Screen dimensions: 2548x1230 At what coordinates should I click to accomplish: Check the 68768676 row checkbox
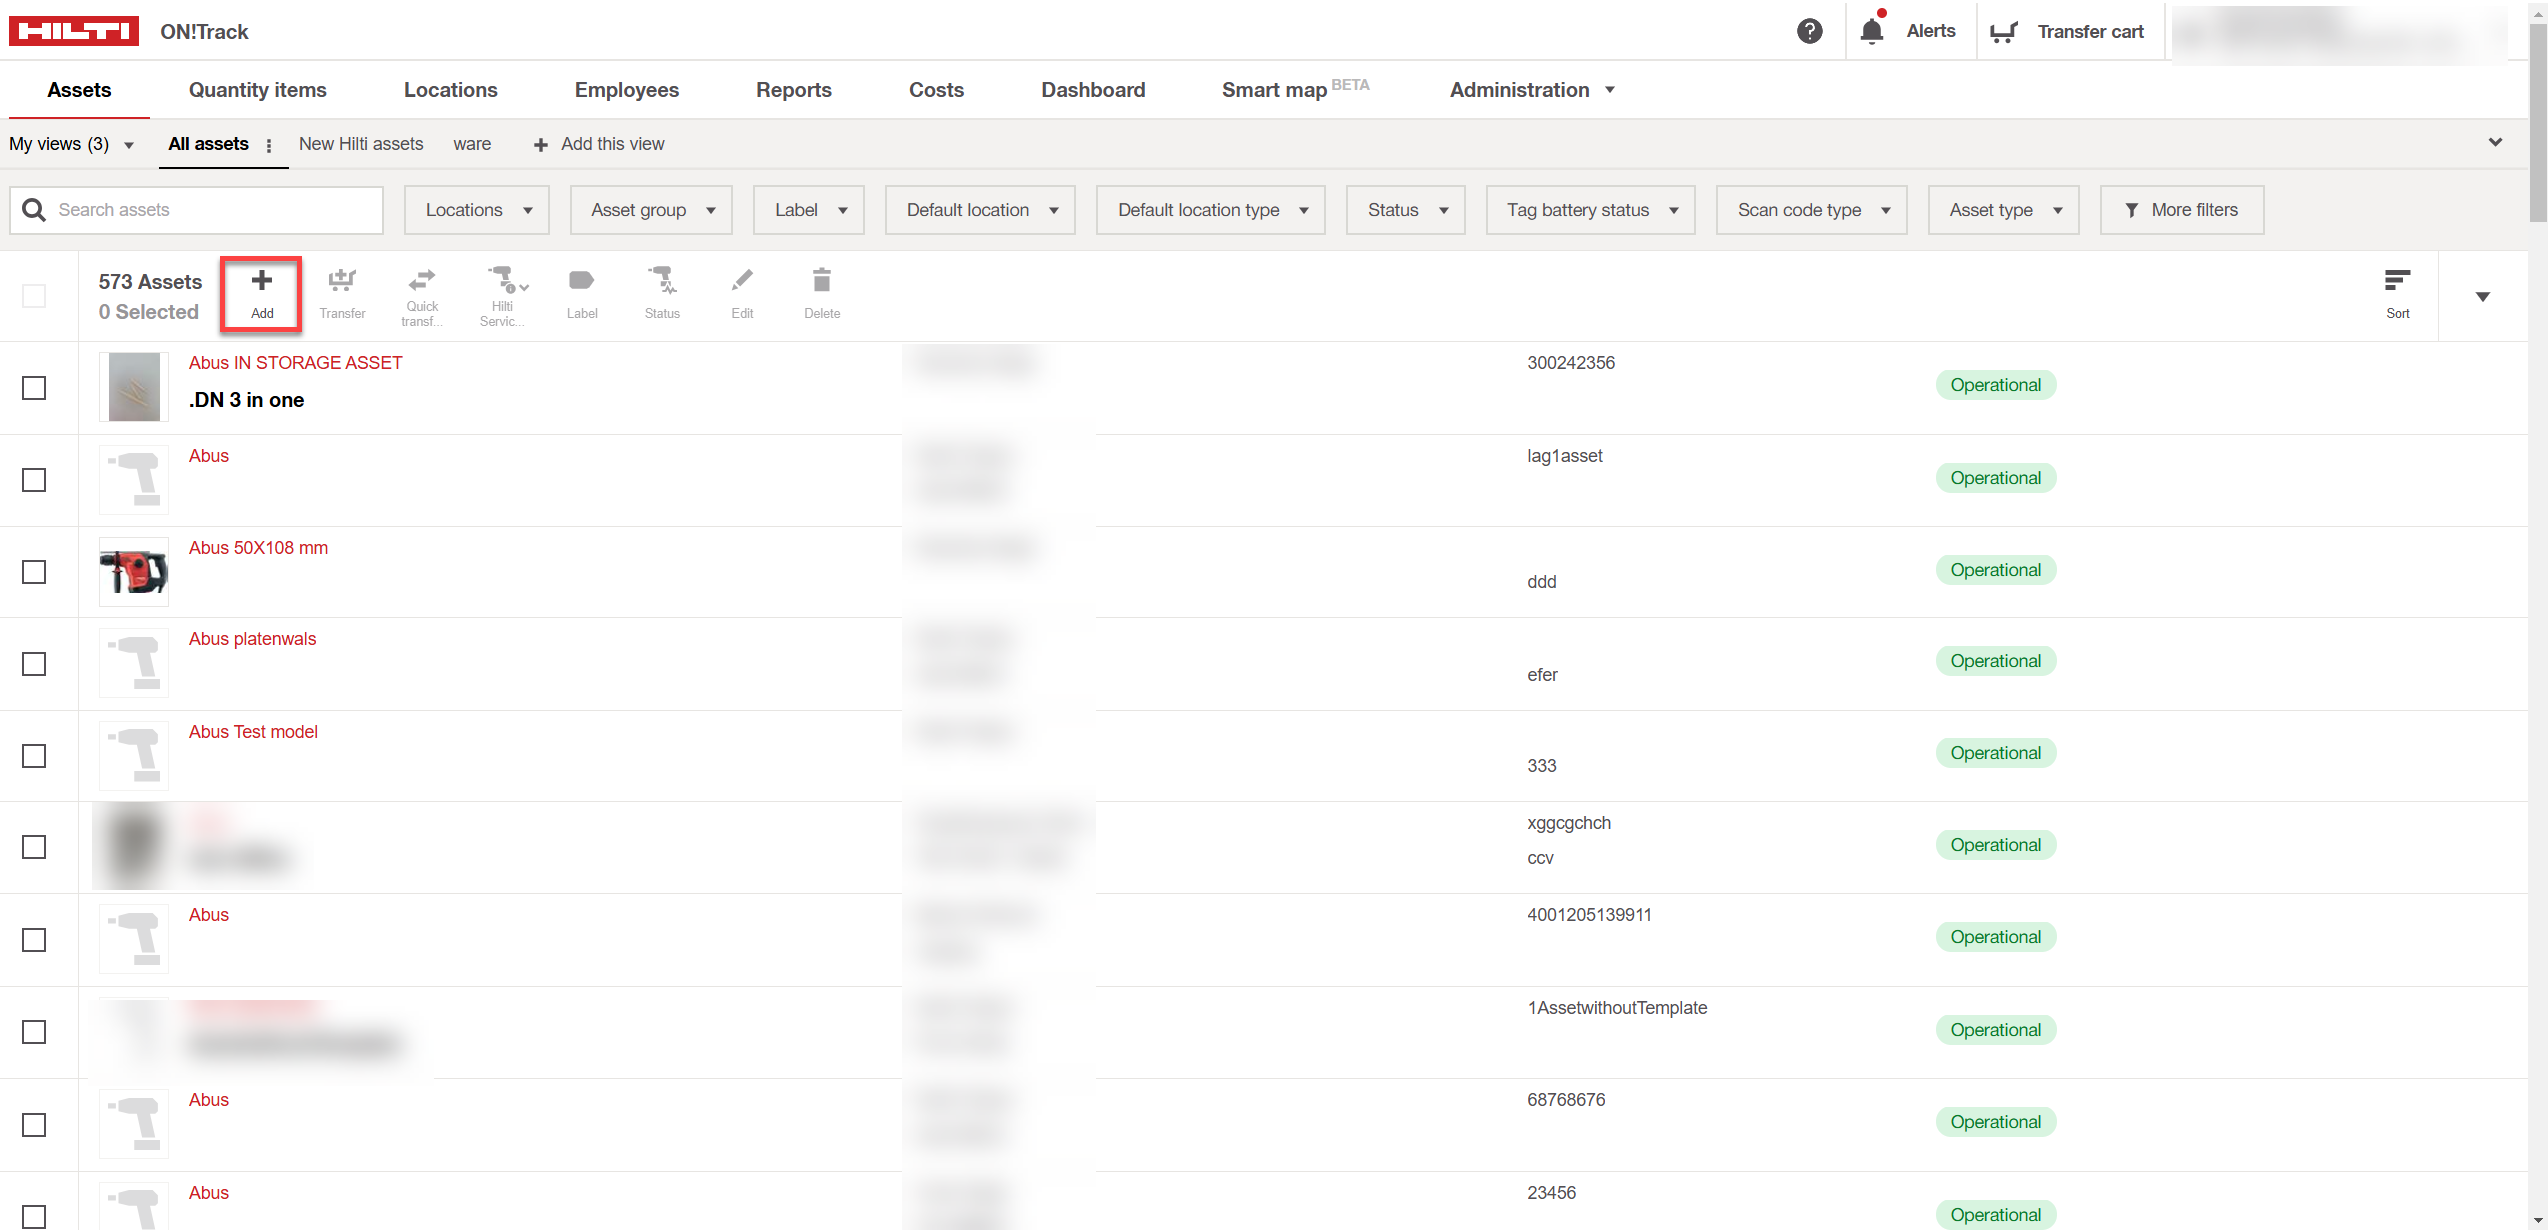pos(34,1125)
